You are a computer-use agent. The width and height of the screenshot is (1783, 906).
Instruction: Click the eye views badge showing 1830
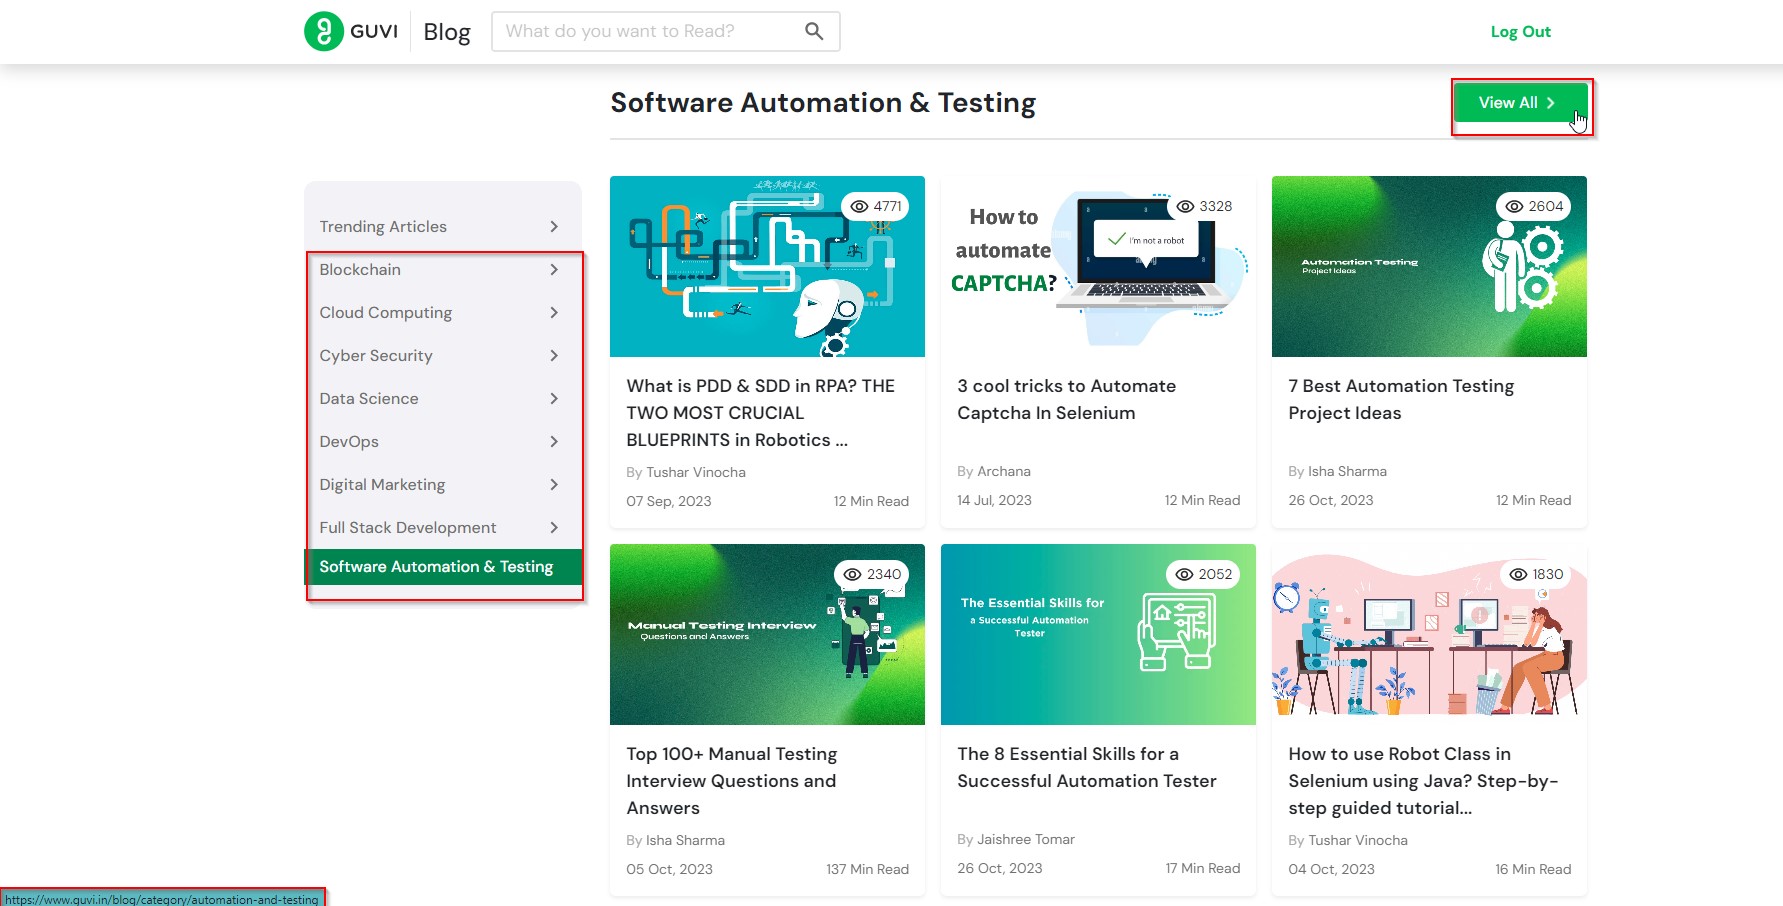(x=1536, y=575)
